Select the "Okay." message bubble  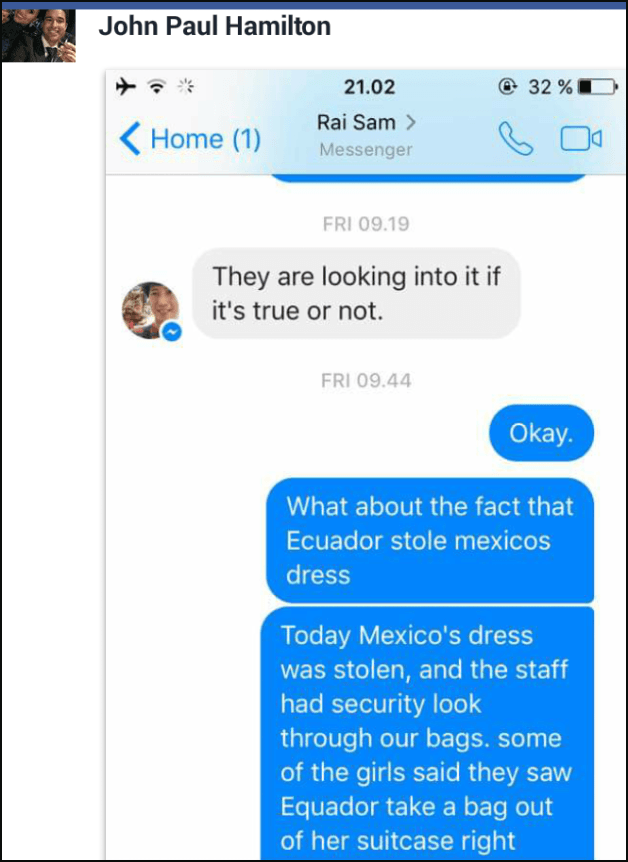541,433
